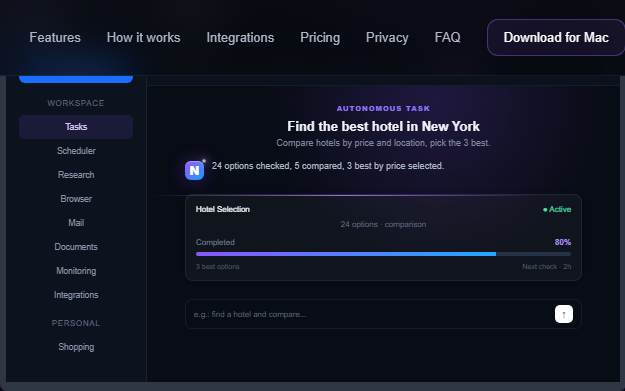Screen dimensions: 625x391
Task: Open the Pricing page link
Action: (320, 37)
